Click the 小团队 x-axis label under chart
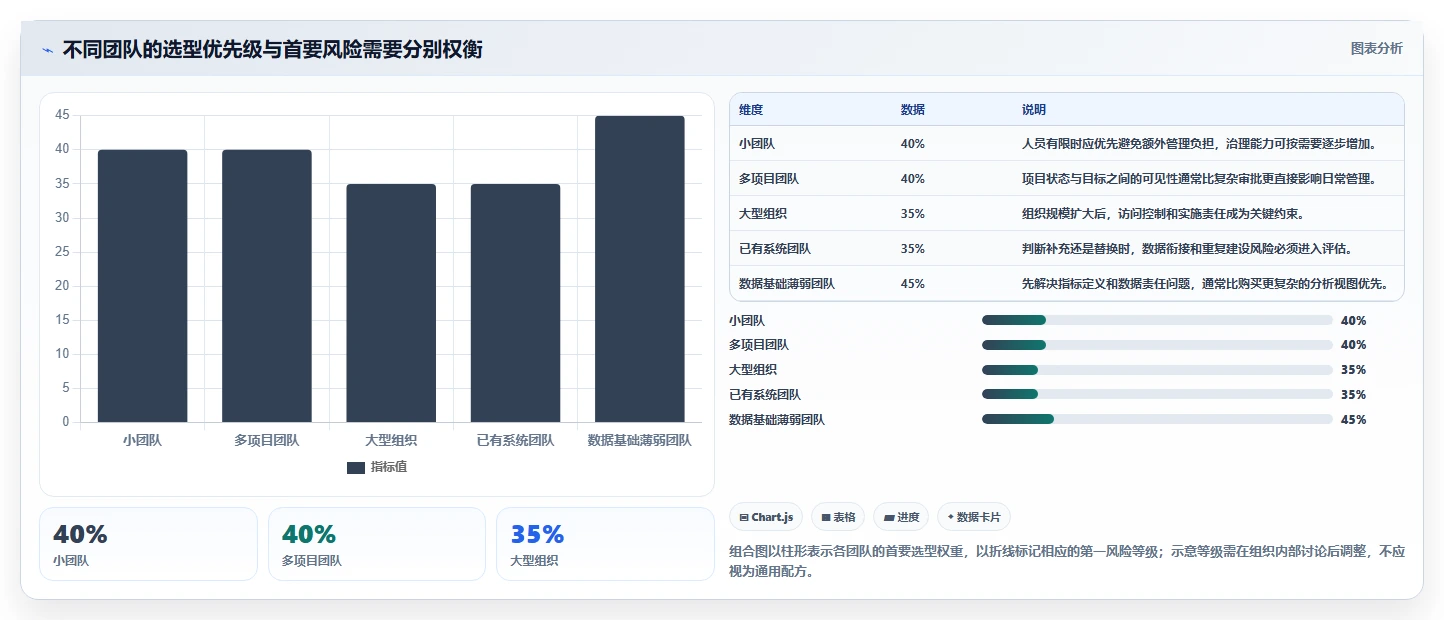The height and width of the screenshot is (620, 1444). tap(142, 440)
